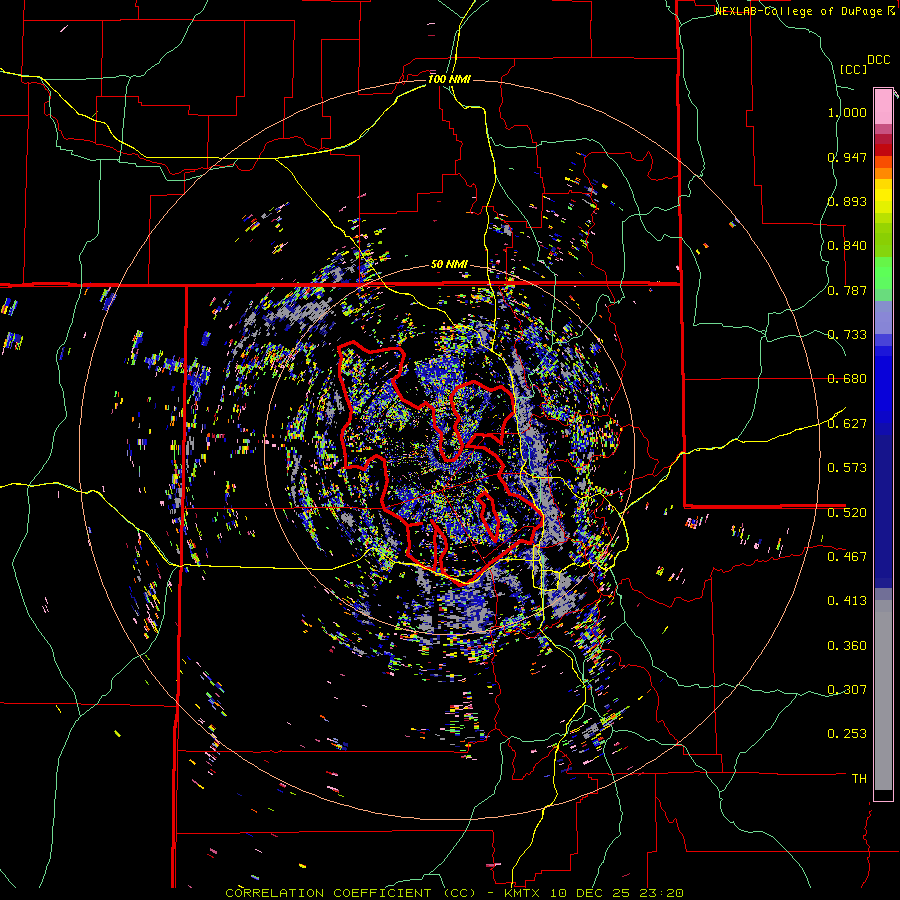Screen dimensions: 900x900
Task: Click the TH threshold label
Action: point(859,779)
